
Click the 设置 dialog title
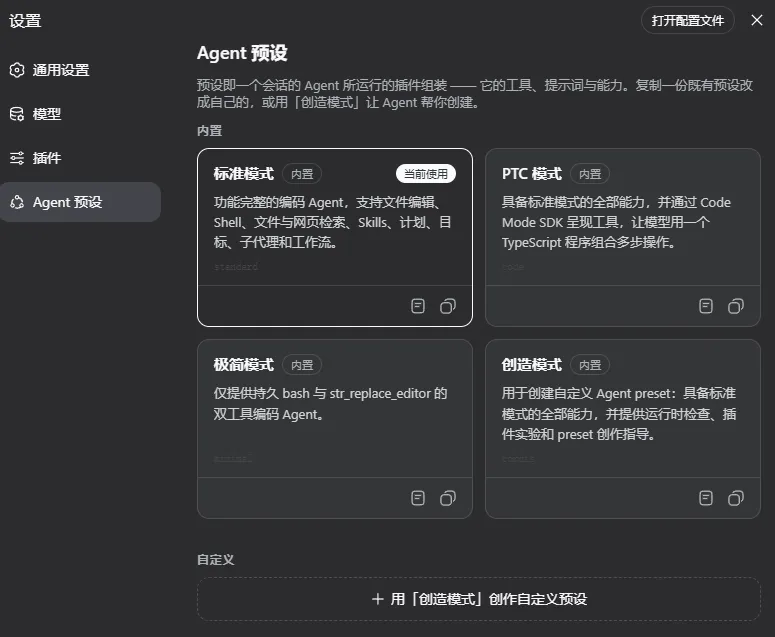(x=25, y=21)
